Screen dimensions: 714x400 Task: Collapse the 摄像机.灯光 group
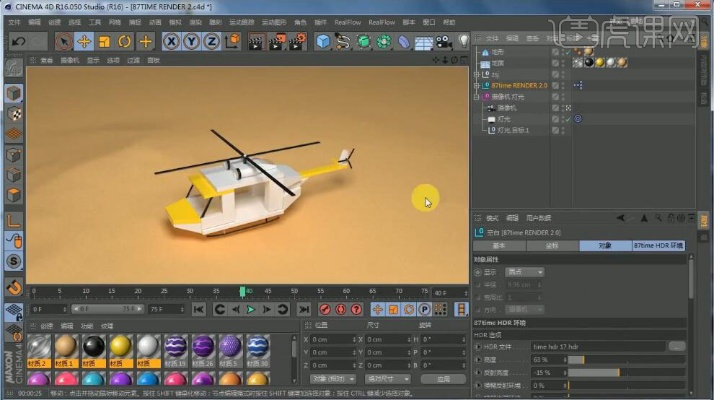coord(477,97)
